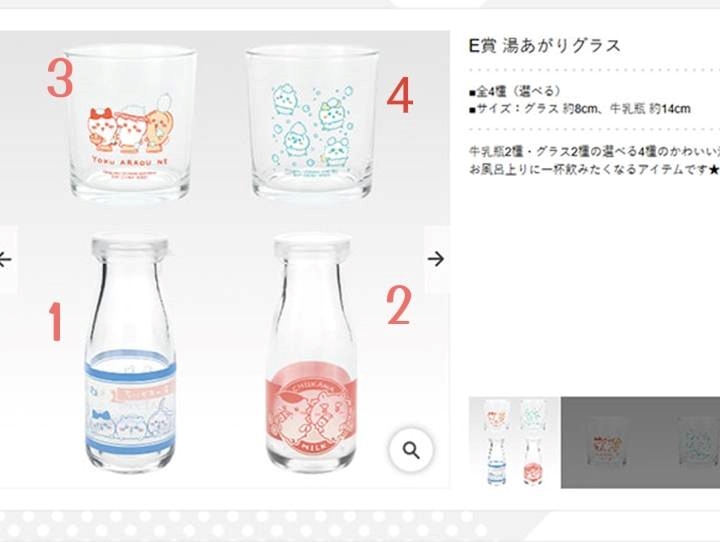This screenshot has width=720, height=542.
Task: Select the dimmed two-glasses thumbnail
Action: (x=640, y=442)
